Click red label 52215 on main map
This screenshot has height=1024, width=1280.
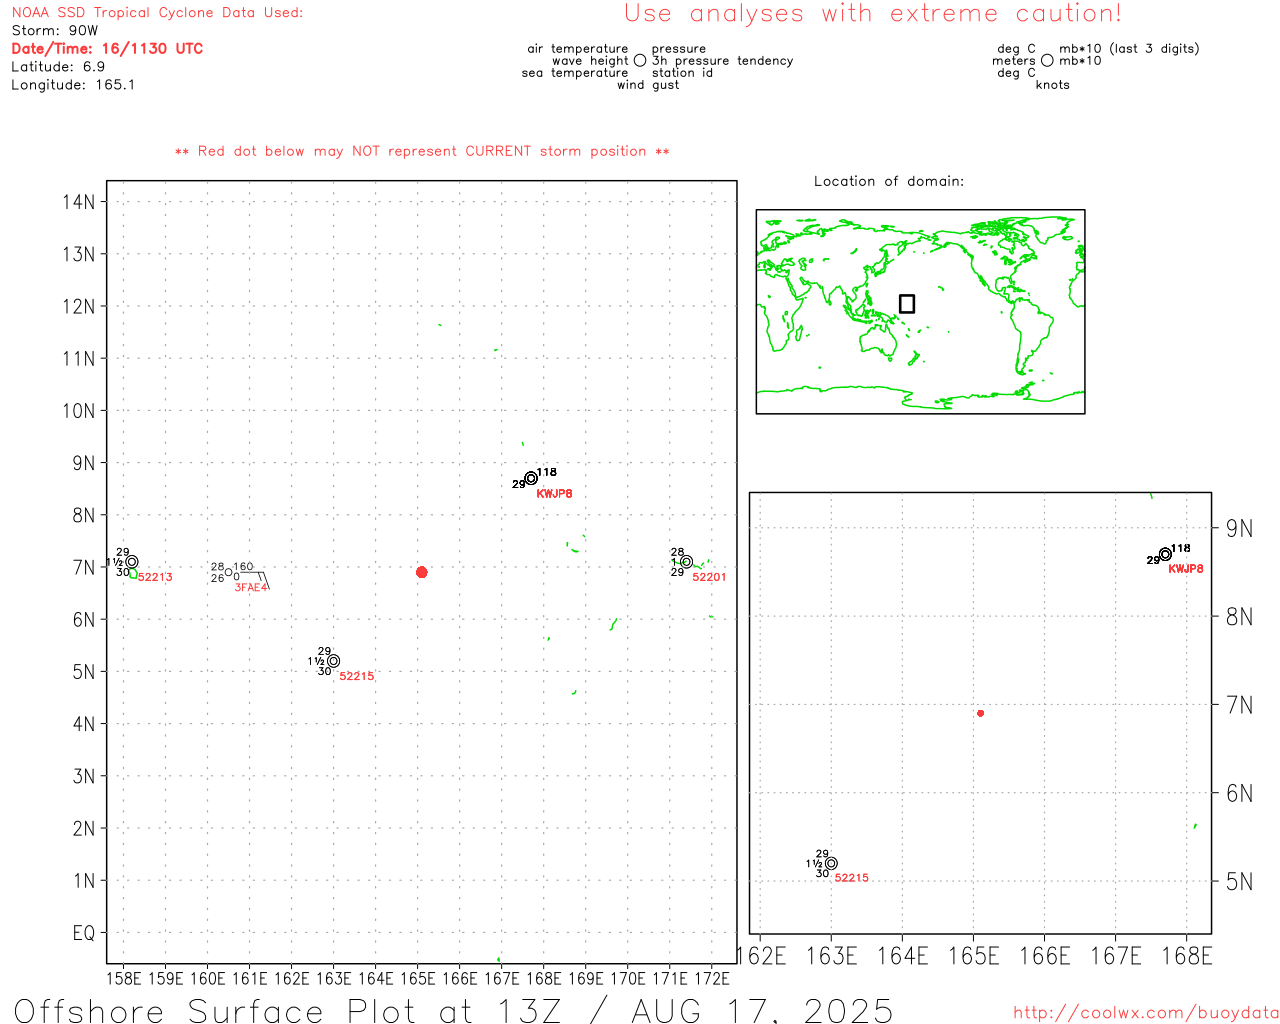(x=357, y=677)
